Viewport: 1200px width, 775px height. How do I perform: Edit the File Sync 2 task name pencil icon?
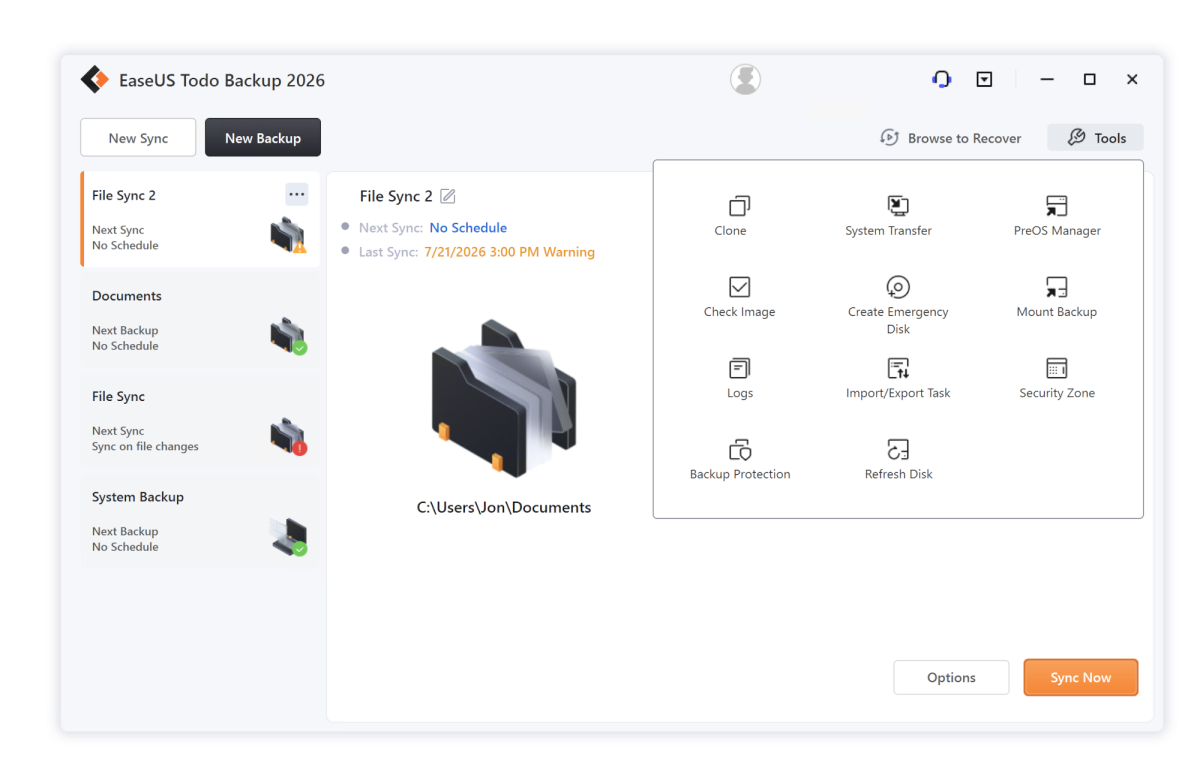[x=448, y=196]
